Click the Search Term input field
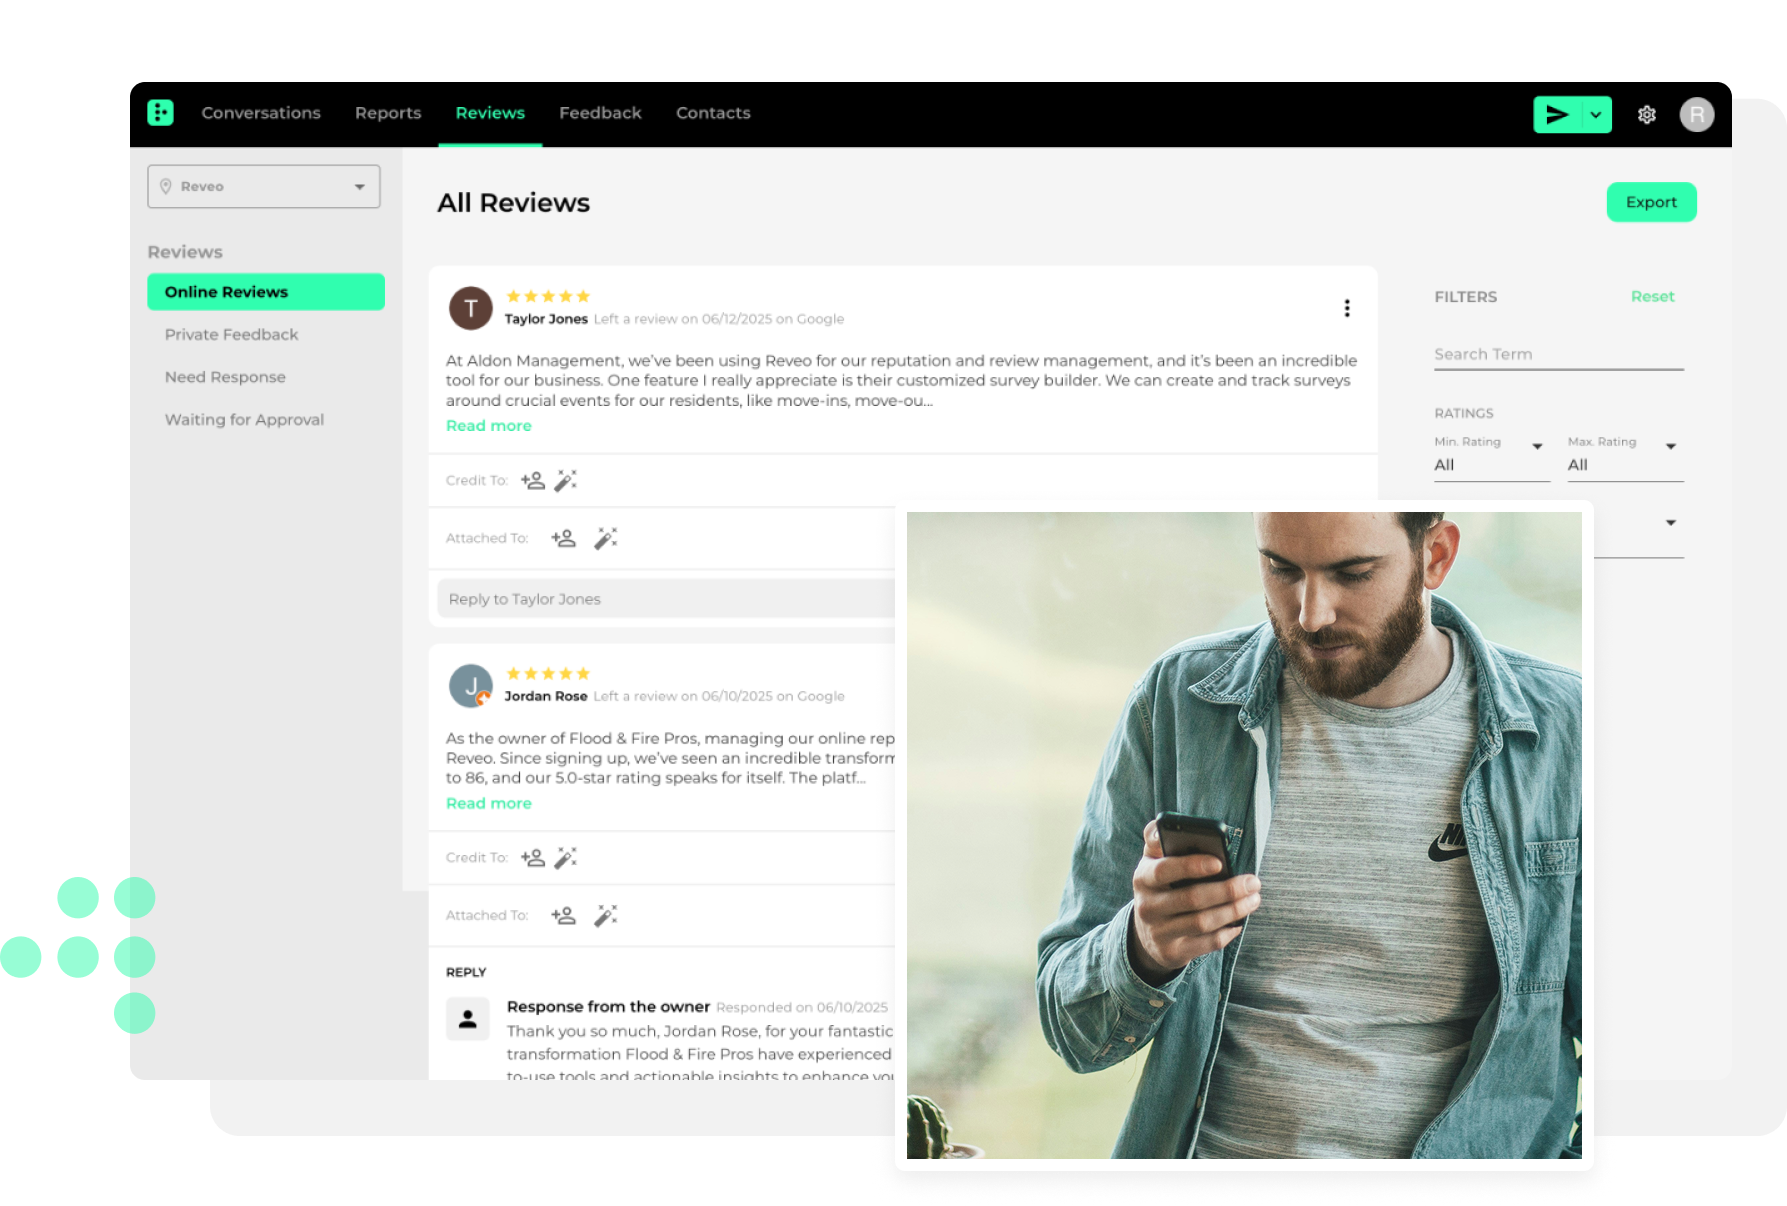 [1558, 355]
